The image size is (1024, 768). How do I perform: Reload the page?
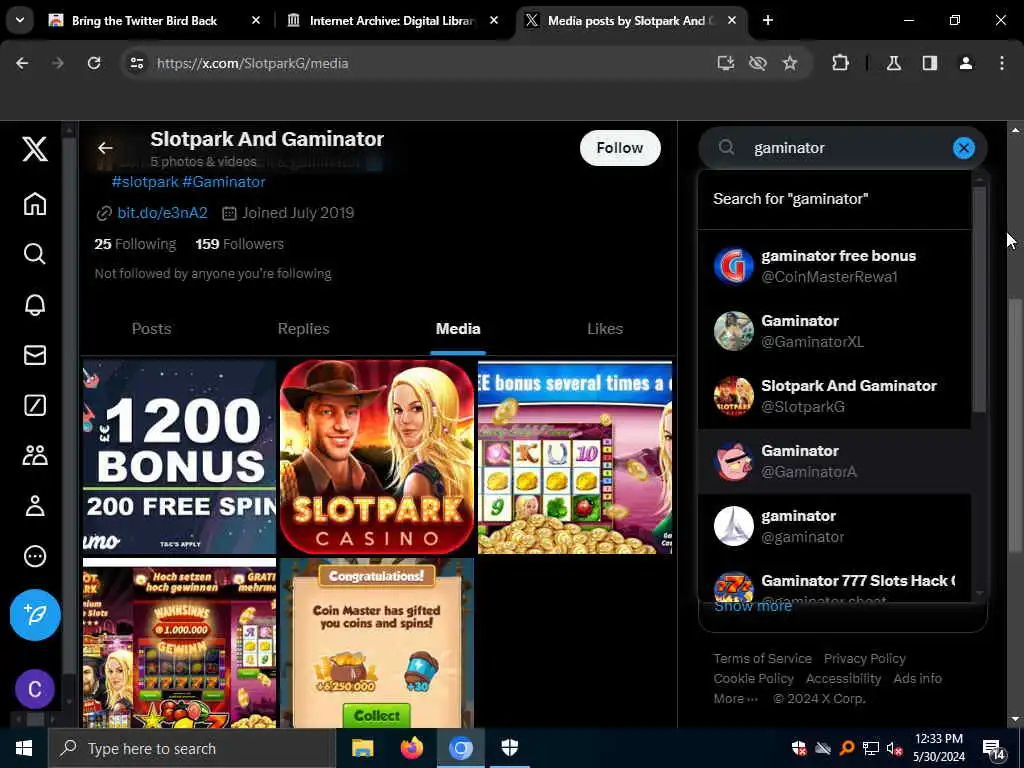[94, 63]
